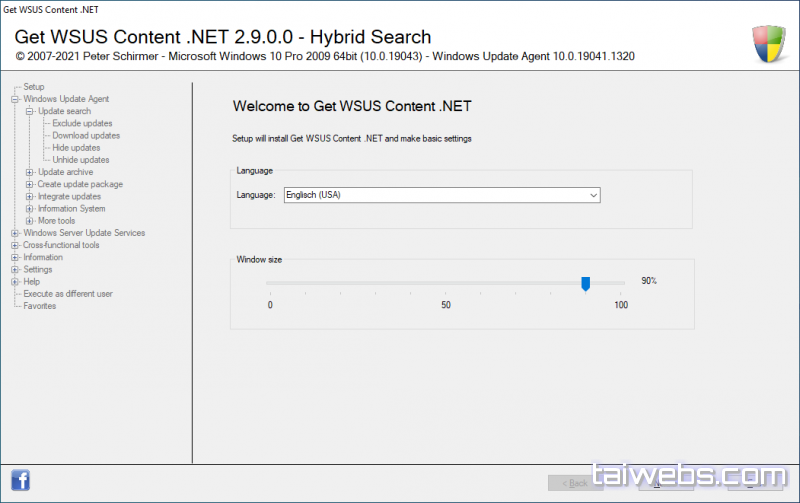Open Download updates tree entry
Screen dimensions: 800x503
click(86, 135)
